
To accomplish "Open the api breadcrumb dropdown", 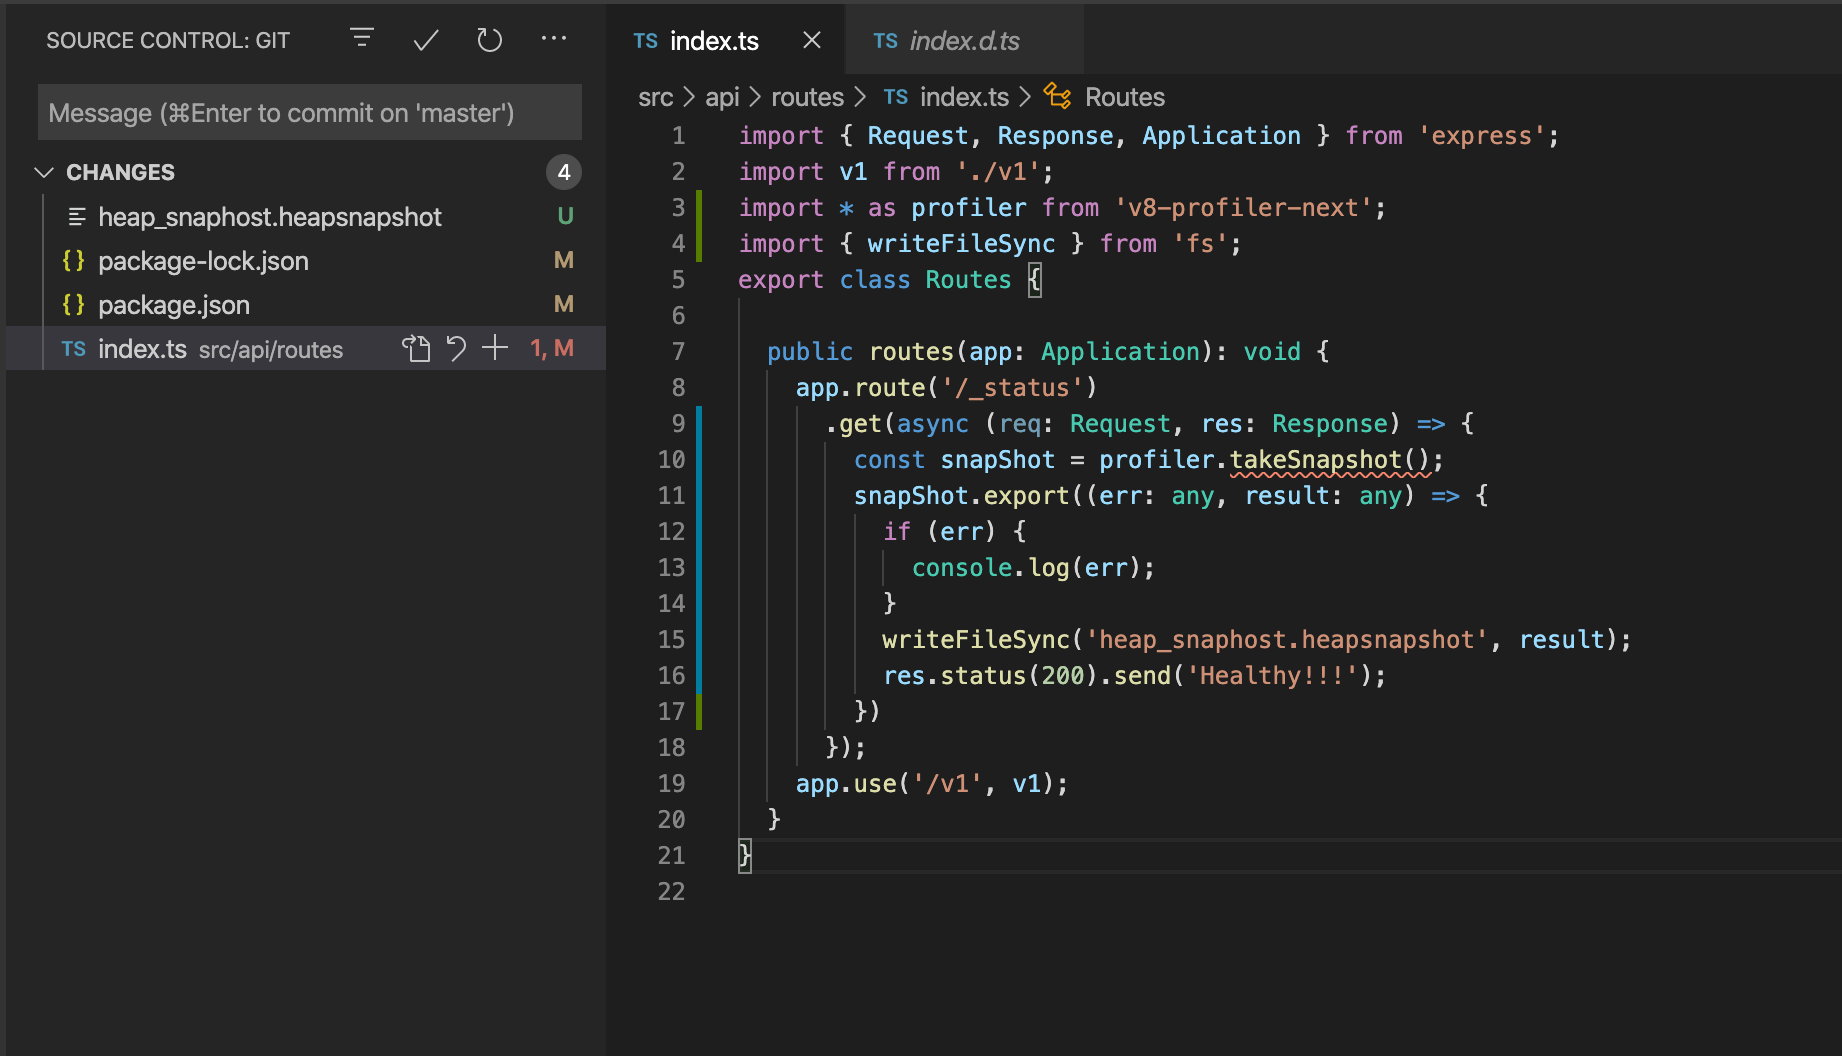I will pyautogui.click(x=722, y=96).
